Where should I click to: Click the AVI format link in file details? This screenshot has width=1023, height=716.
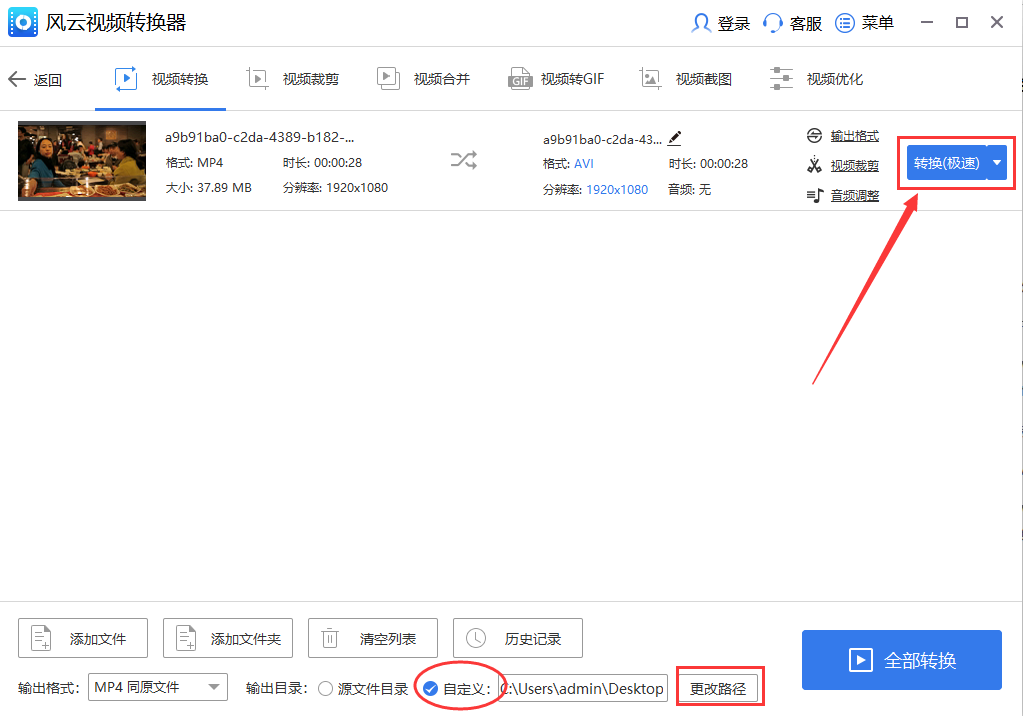(x=583, y=163)
